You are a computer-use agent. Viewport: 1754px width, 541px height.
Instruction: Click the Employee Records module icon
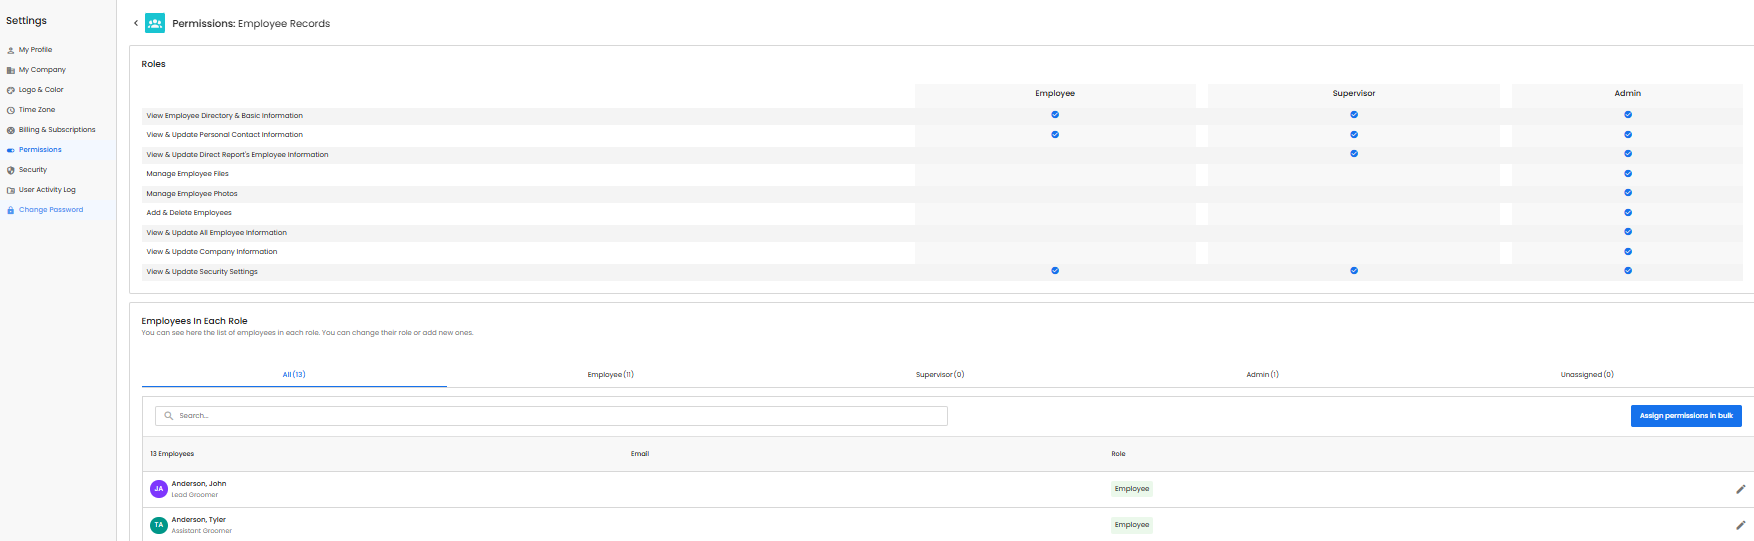click(x=155, y=23)
